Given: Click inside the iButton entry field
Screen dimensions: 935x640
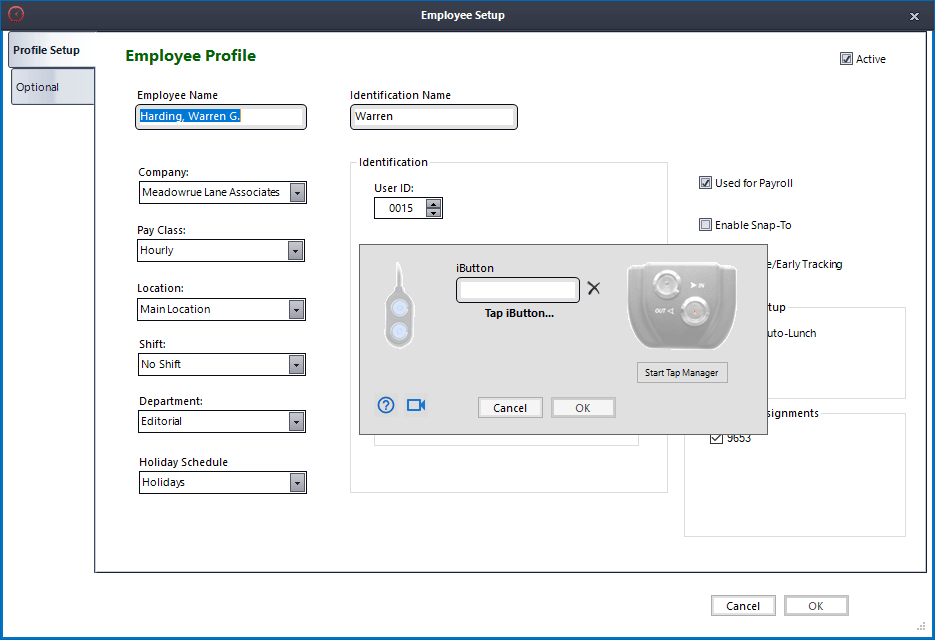Looking at the screenshot, I should [x=517, y=289].
